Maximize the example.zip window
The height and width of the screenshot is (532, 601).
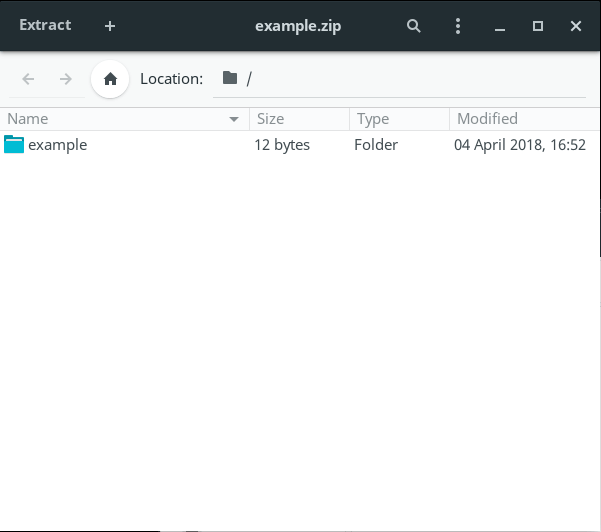tap(538, 26)
